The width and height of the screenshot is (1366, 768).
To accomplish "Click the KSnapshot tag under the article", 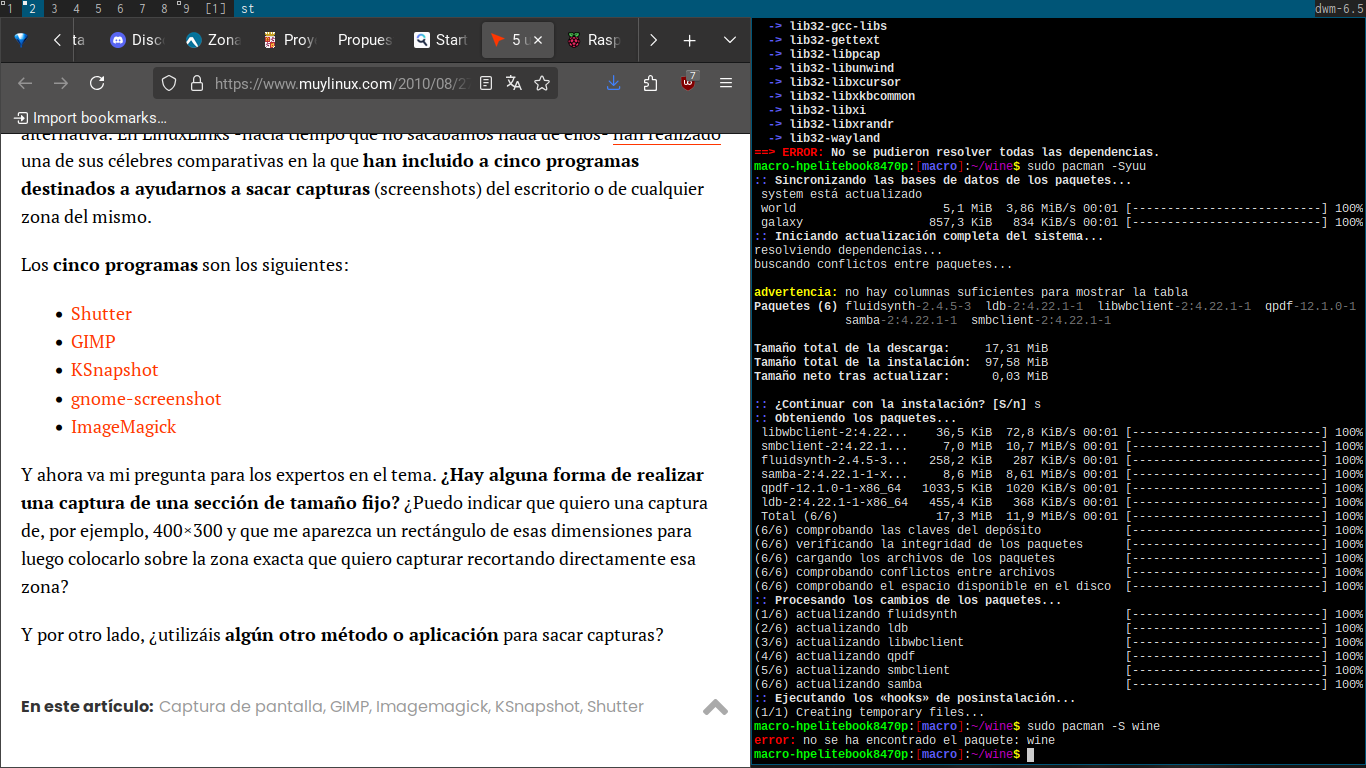I will (538, 706).
